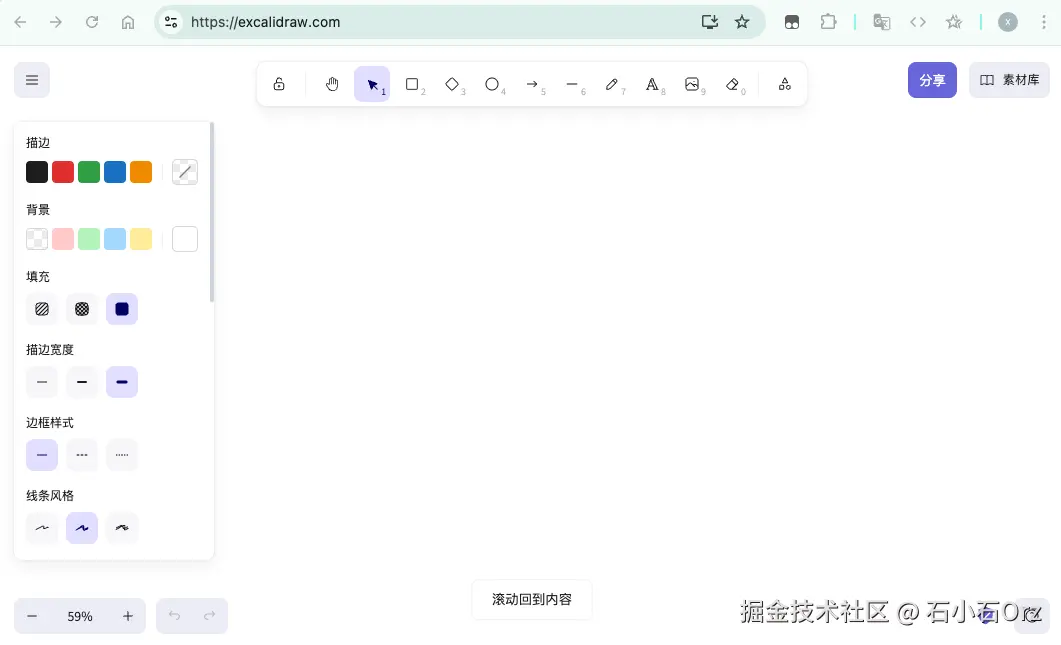
Task: Open the browser profile avatar
Action: tap(1008, 22)
